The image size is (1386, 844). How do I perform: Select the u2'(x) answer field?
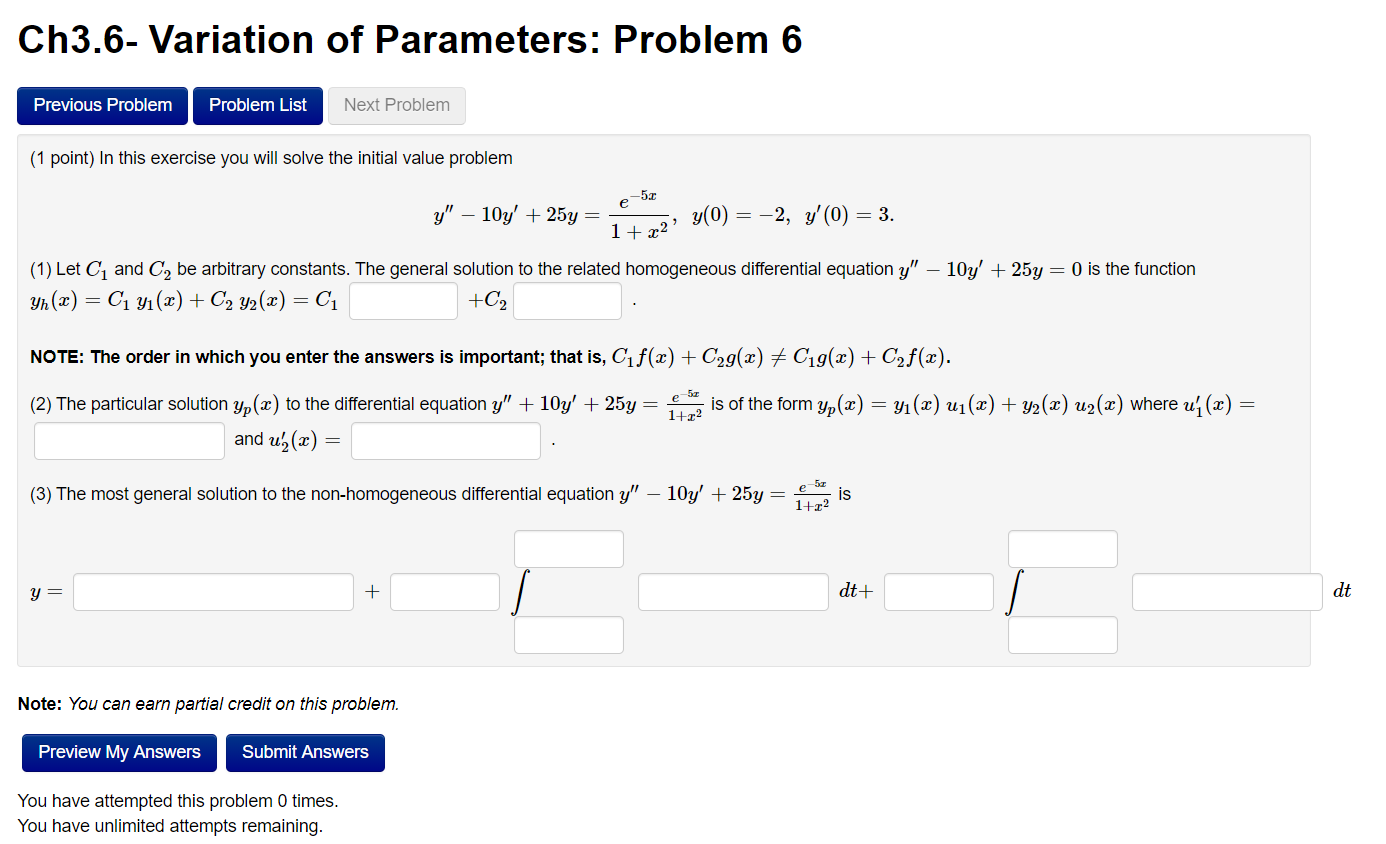pos(445,440)
